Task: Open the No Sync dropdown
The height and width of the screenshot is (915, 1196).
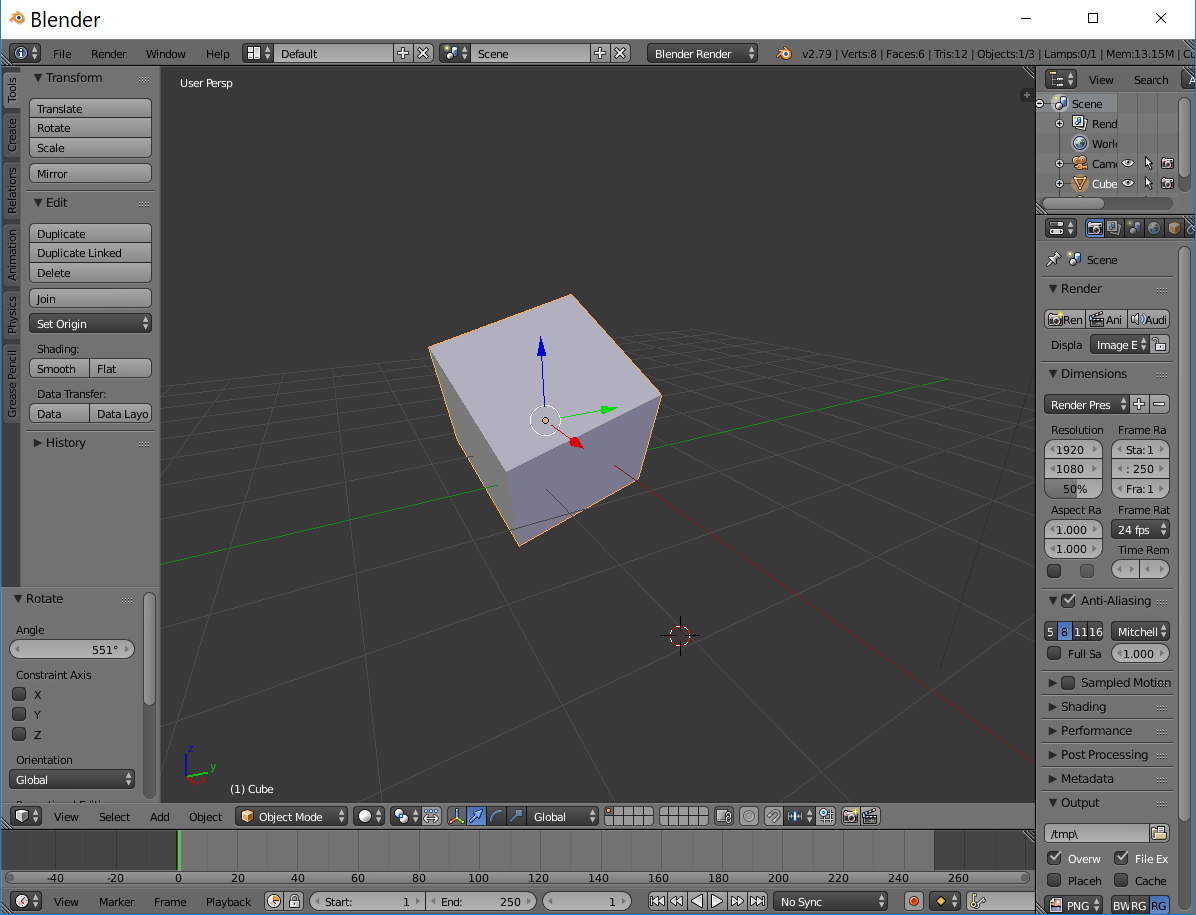Action: coord(831,901)
